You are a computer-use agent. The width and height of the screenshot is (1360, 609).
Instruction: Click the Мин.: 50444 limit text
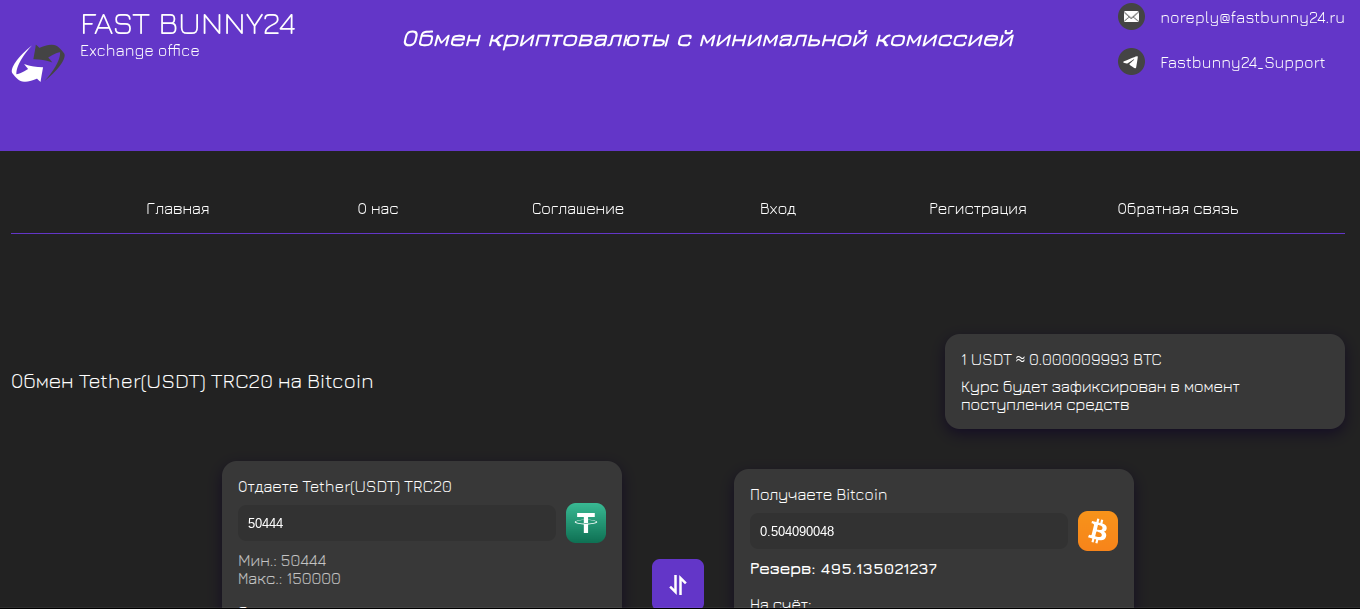click(x=282, y=561)
